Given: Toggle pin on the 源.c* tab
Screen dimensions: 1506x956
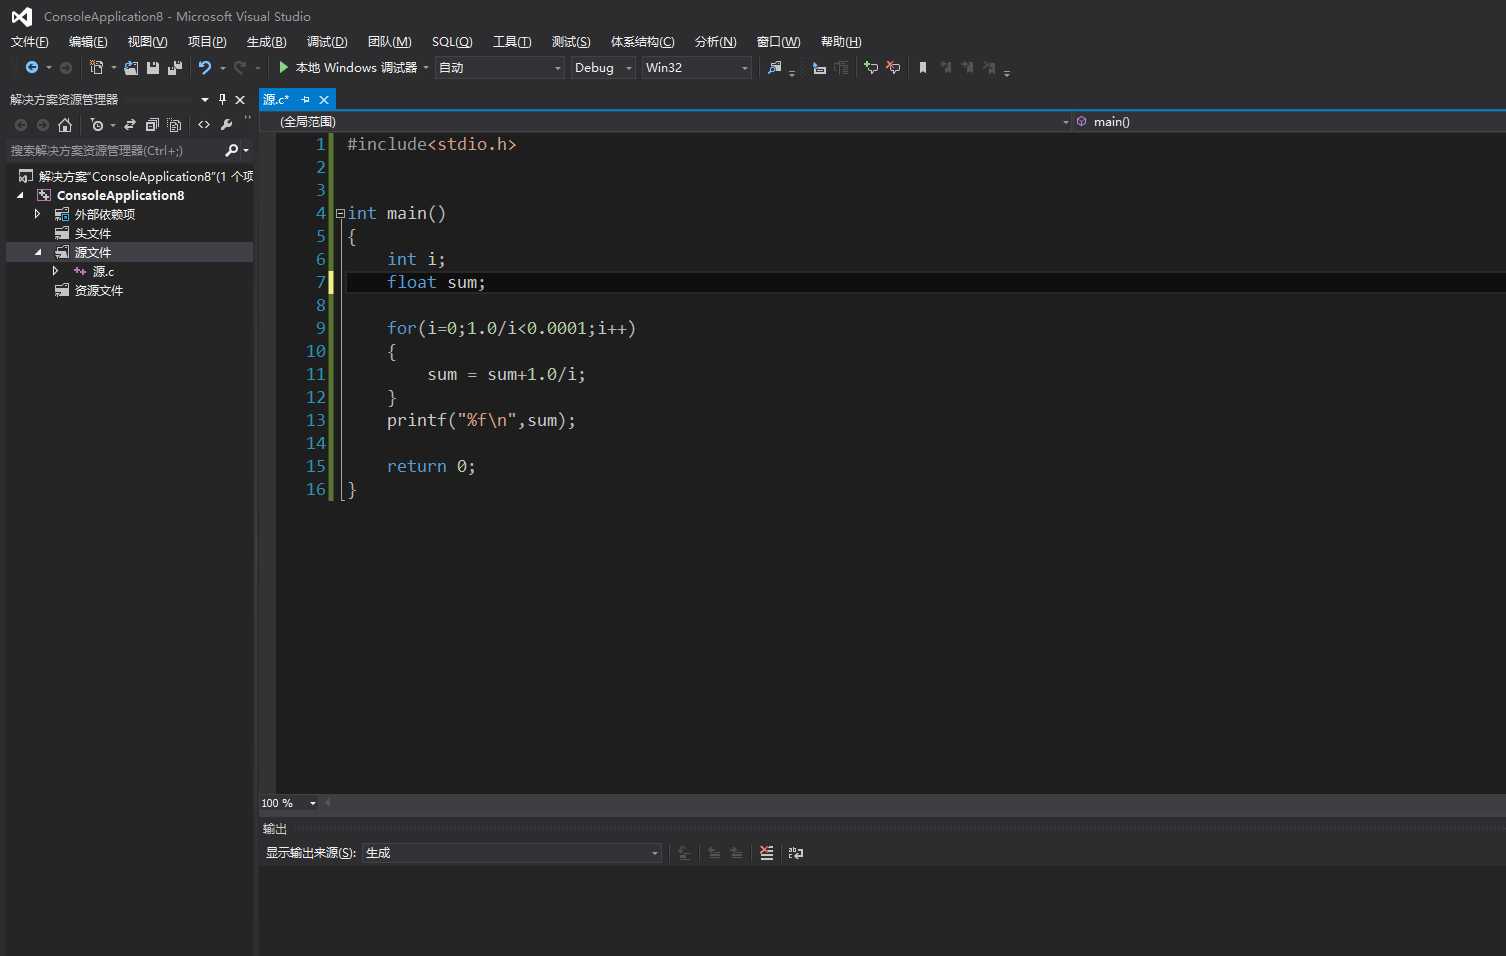Looking at the screenshot, I should coord(306,99).
